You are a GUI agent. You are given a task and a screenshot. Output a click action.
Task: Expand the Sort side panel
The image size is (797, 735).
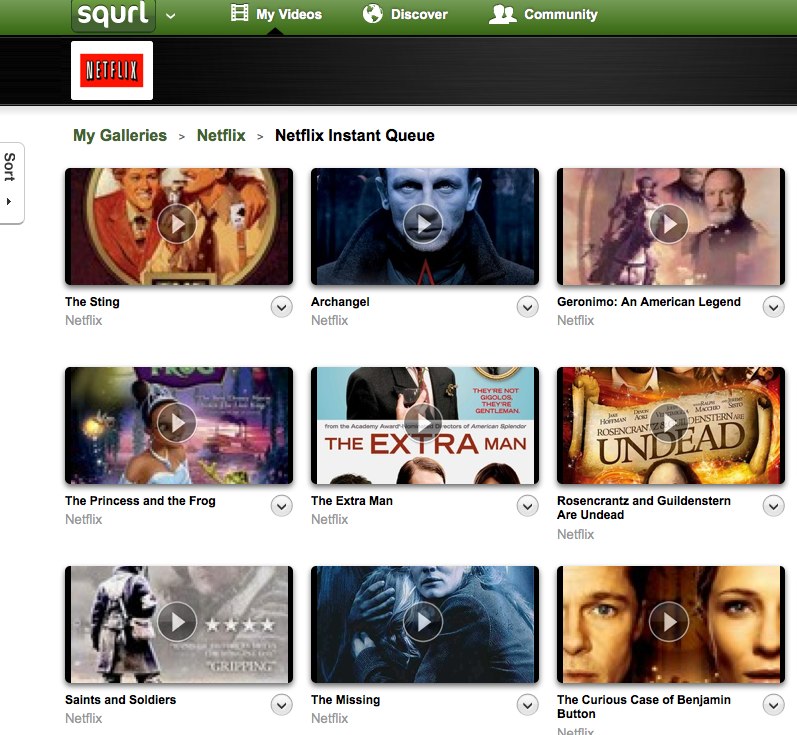(10, 182)
